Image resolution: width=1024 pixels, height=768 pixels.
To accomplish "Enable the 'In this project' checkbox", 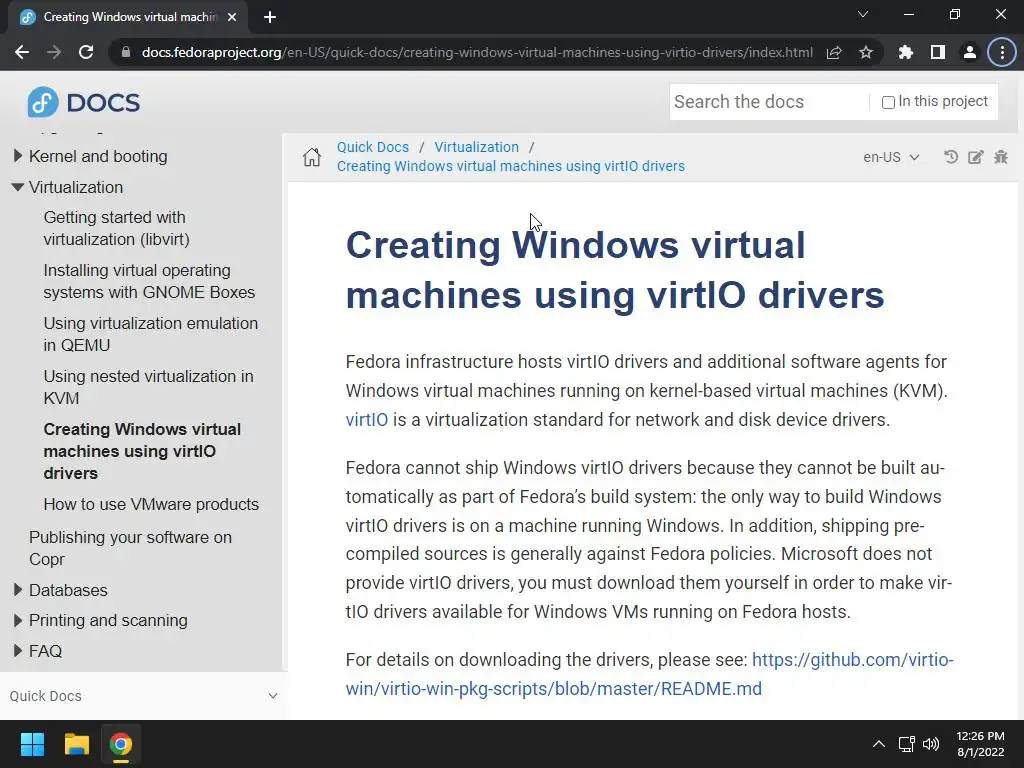I will click(x=888, y=103).
